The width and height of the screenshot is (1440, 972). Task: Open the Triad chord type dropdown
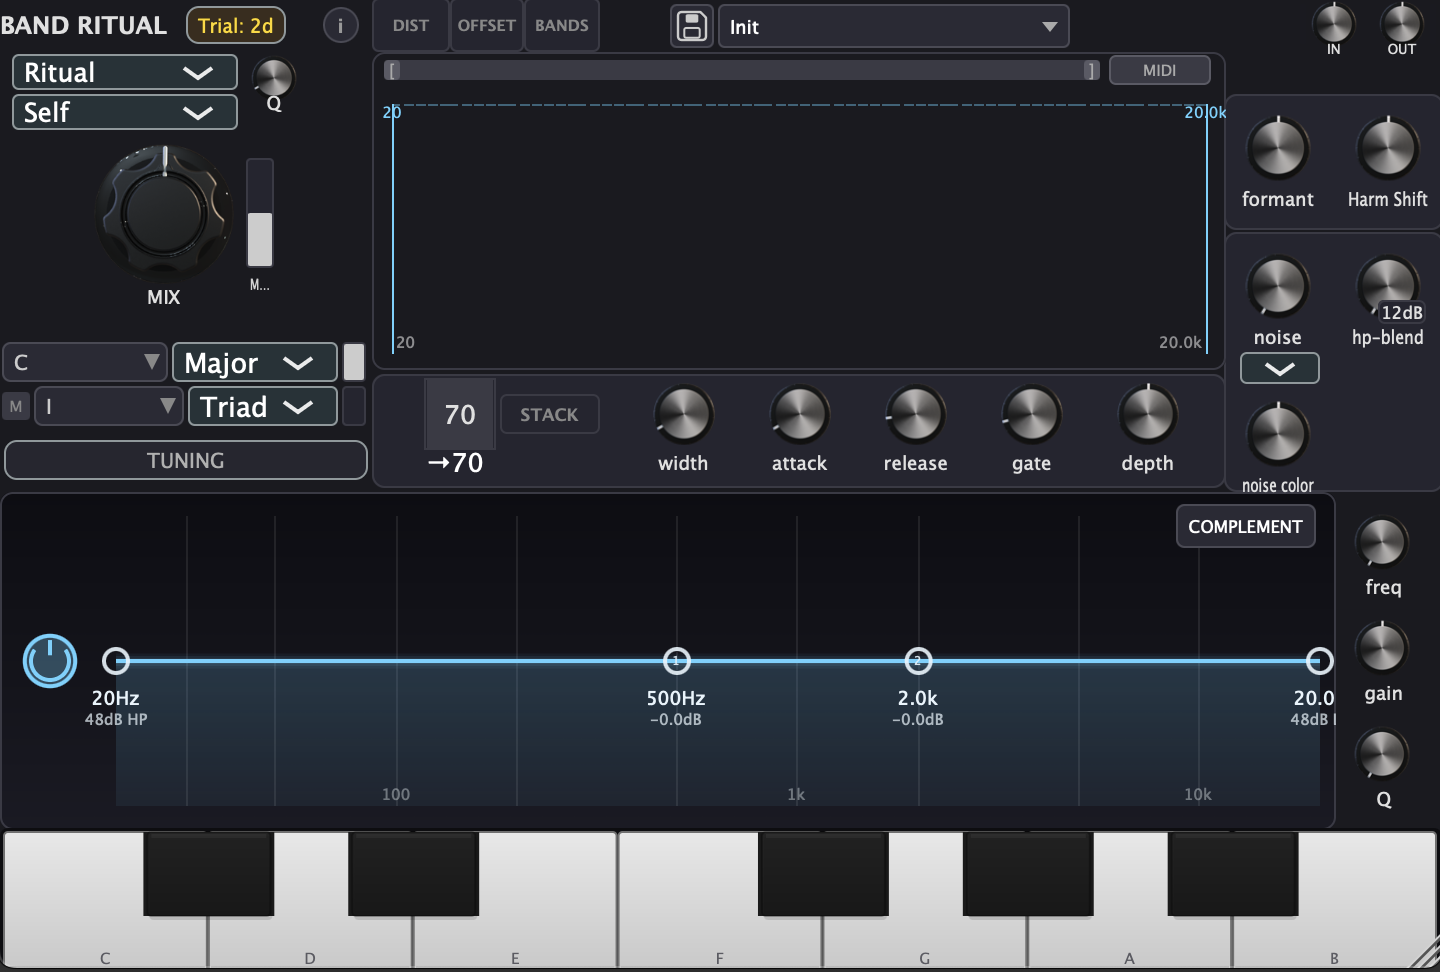coord(262,406)
